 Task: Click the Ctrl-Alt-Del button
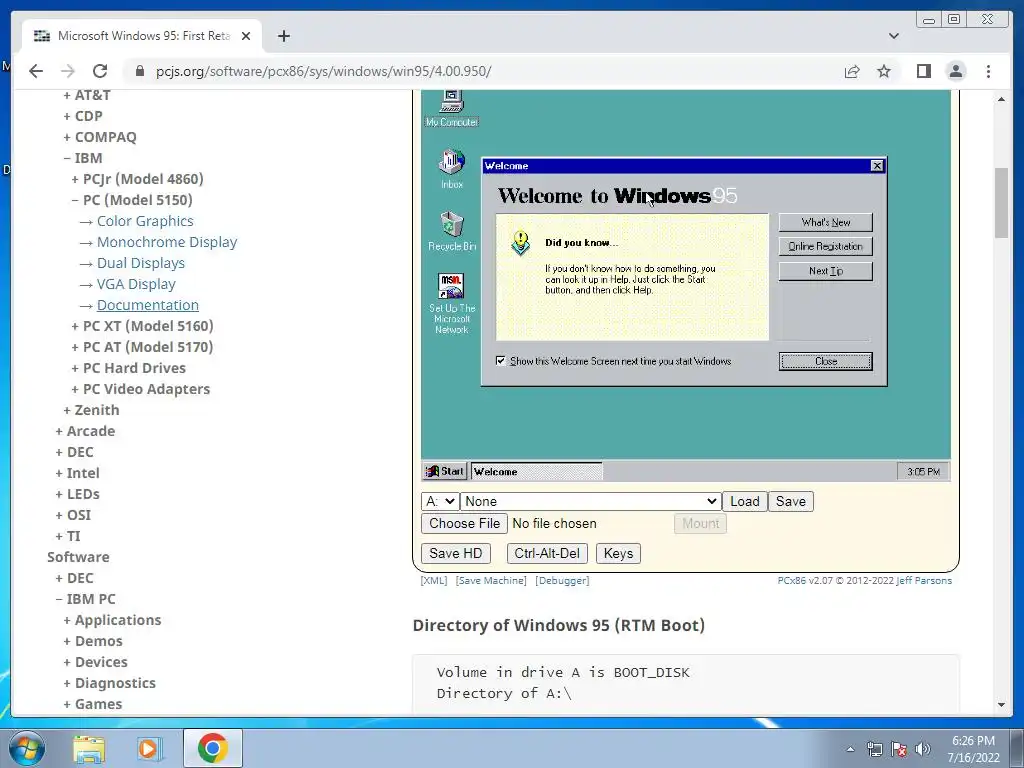pos(547,553)
